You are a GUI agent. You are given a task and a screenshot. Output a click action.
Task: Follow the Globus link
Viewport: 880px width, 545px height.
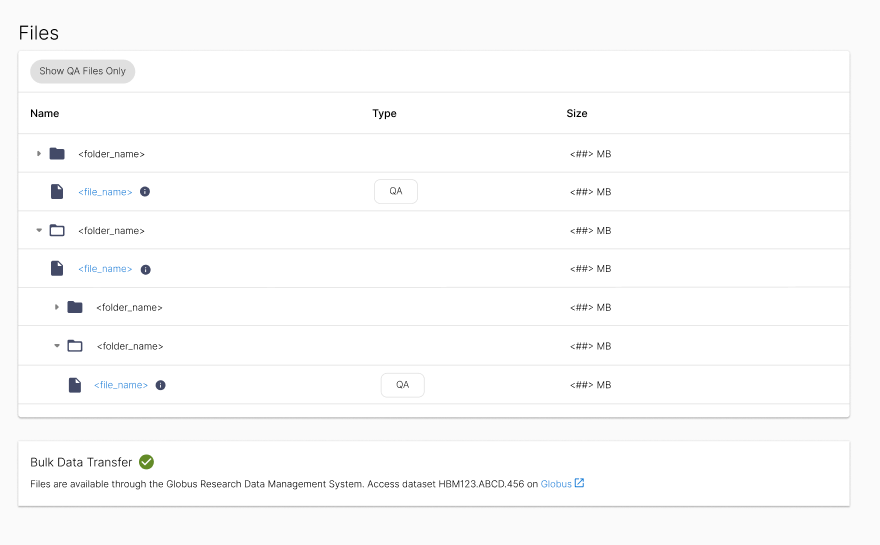tap(556, 484)
